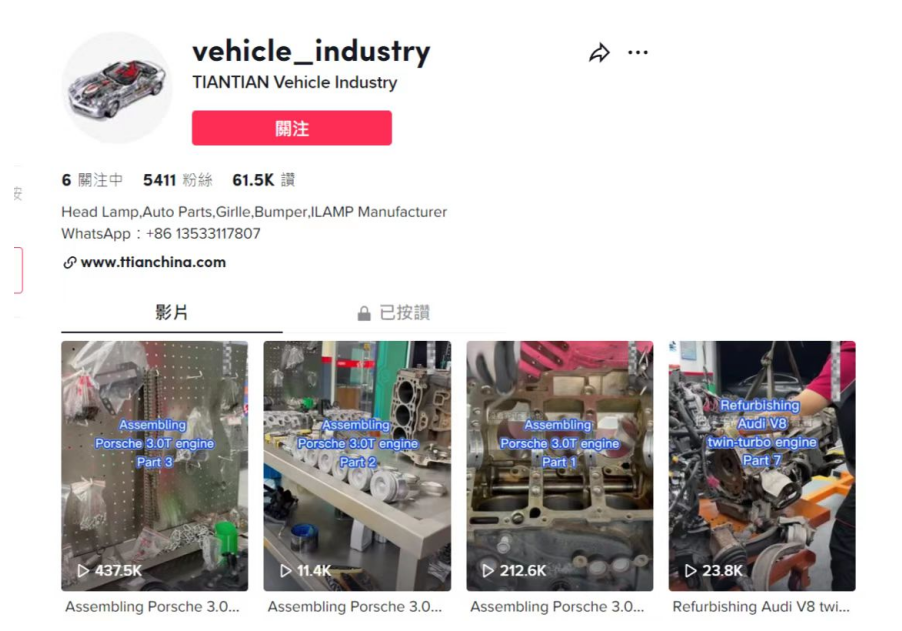
Task: Click the link icon beside www.ttianchina.com
Action: [x=70, y=263]
